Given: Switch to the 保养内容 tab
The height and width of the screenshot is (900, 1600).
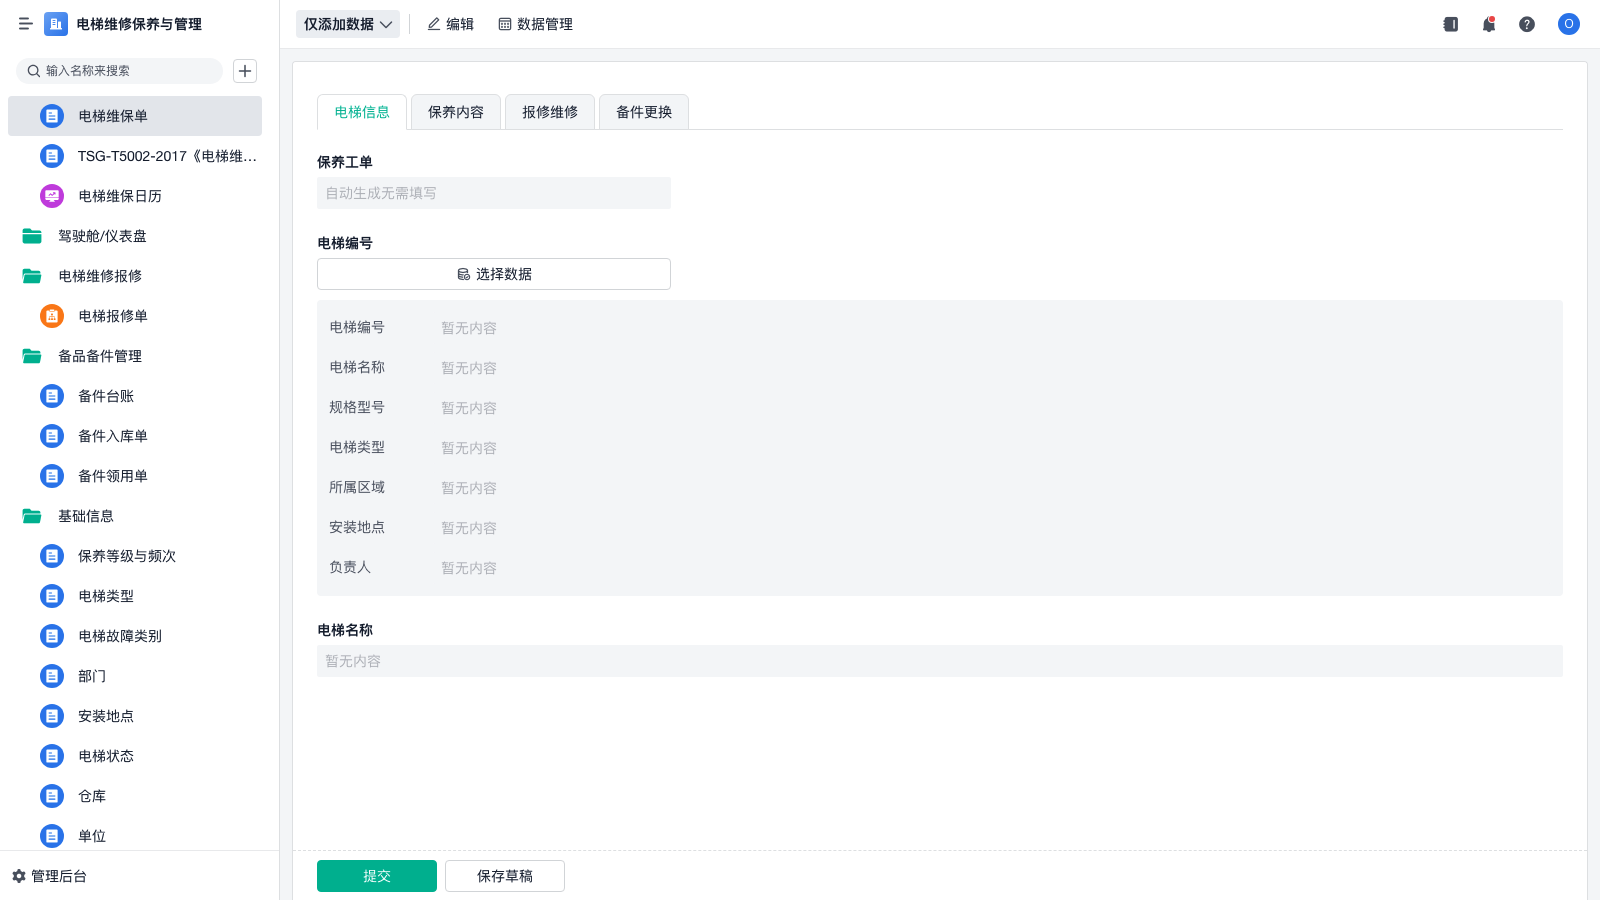Looking at the screenshot, I should pyautogui.click(x=456, y=112).
